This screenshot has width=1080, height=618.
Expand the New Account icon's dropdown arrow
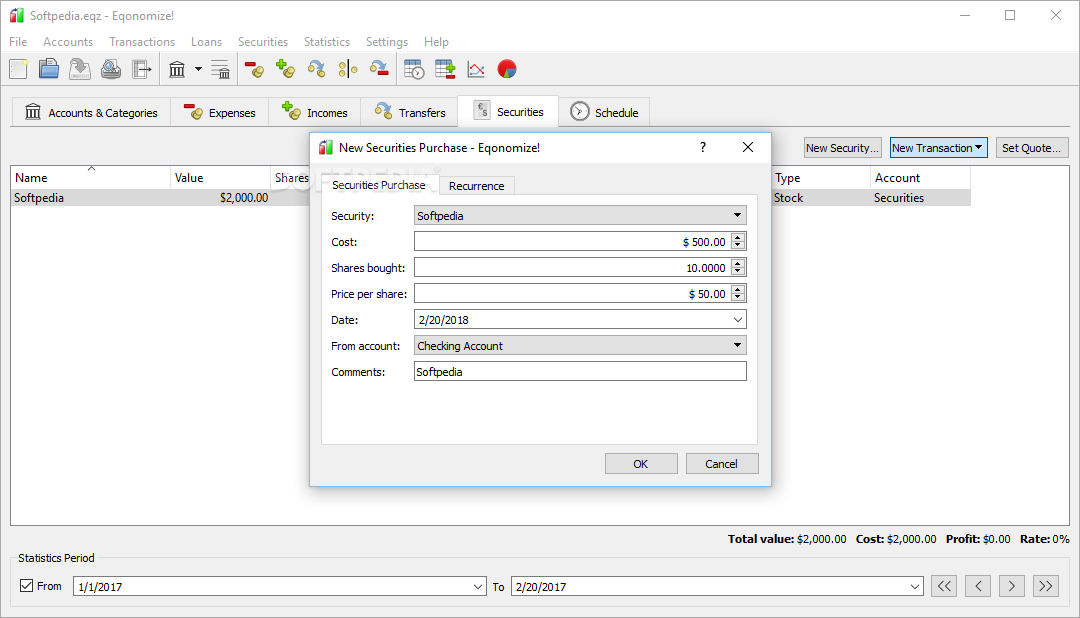pos(198,69)
